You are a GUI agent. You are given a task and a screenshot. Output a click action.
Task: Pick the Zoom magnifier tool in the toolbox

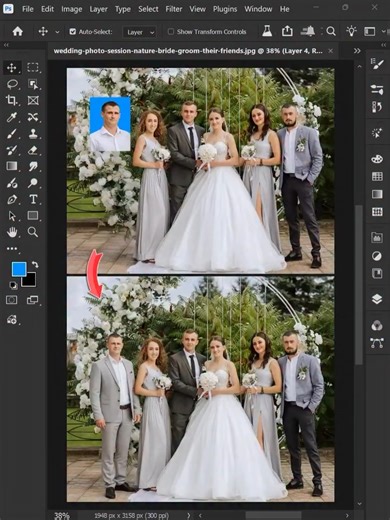(x=33, y=232)
